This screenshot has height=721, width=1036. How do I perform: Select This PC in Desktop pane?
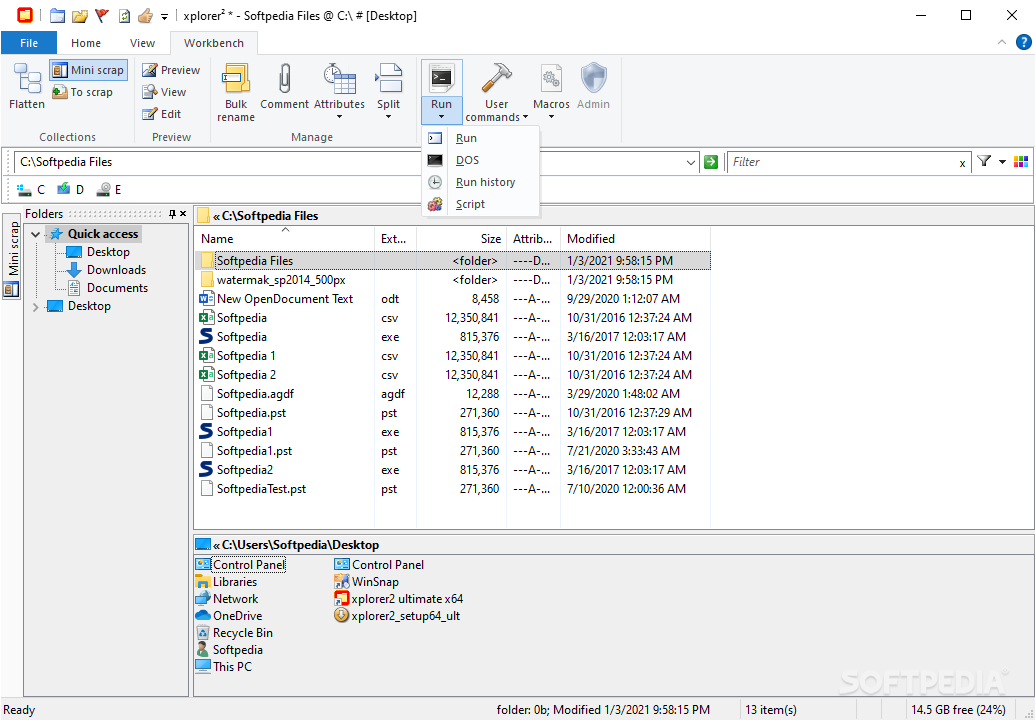tap(224, 667)
